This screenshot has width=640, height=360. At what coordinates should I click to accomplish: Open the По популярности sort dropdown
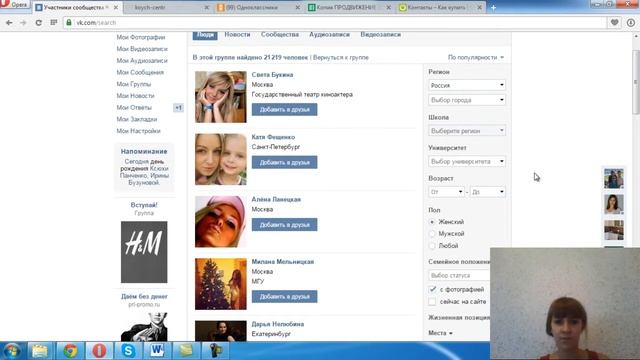pos(476,58)
